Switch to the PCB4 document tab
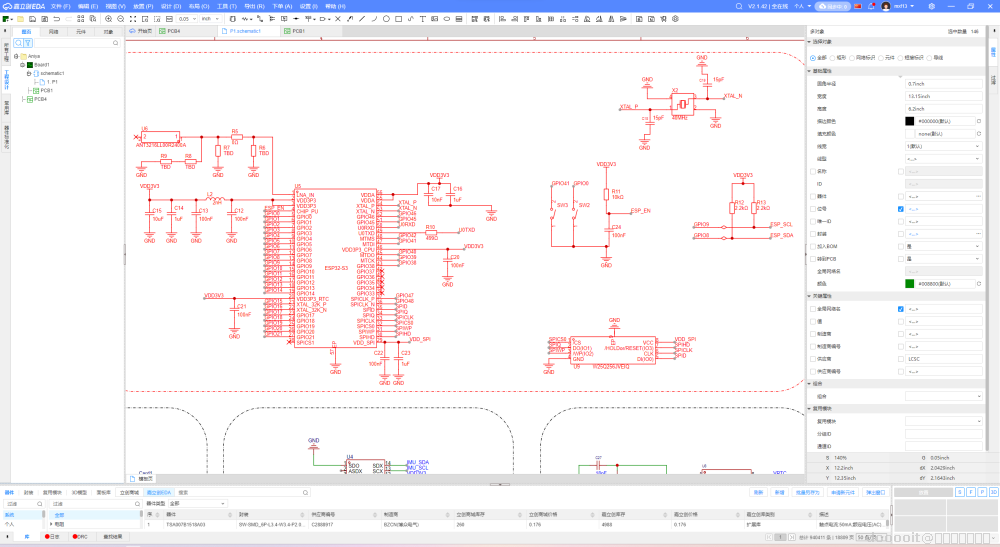 (x=173, y=31)
